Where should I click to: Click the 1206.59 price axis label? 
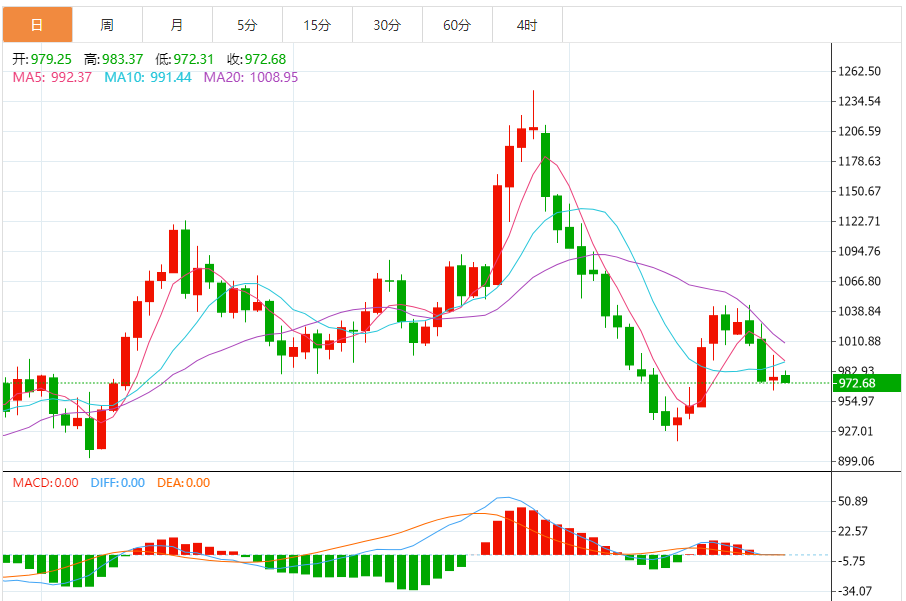coord(859,131)
